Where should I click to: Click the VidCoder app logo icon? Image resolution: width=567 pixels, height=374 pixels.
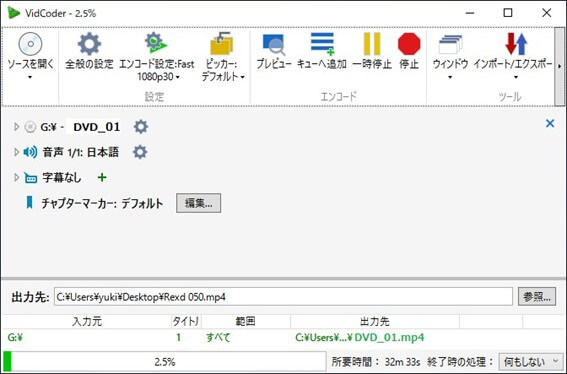pos(14,13)
